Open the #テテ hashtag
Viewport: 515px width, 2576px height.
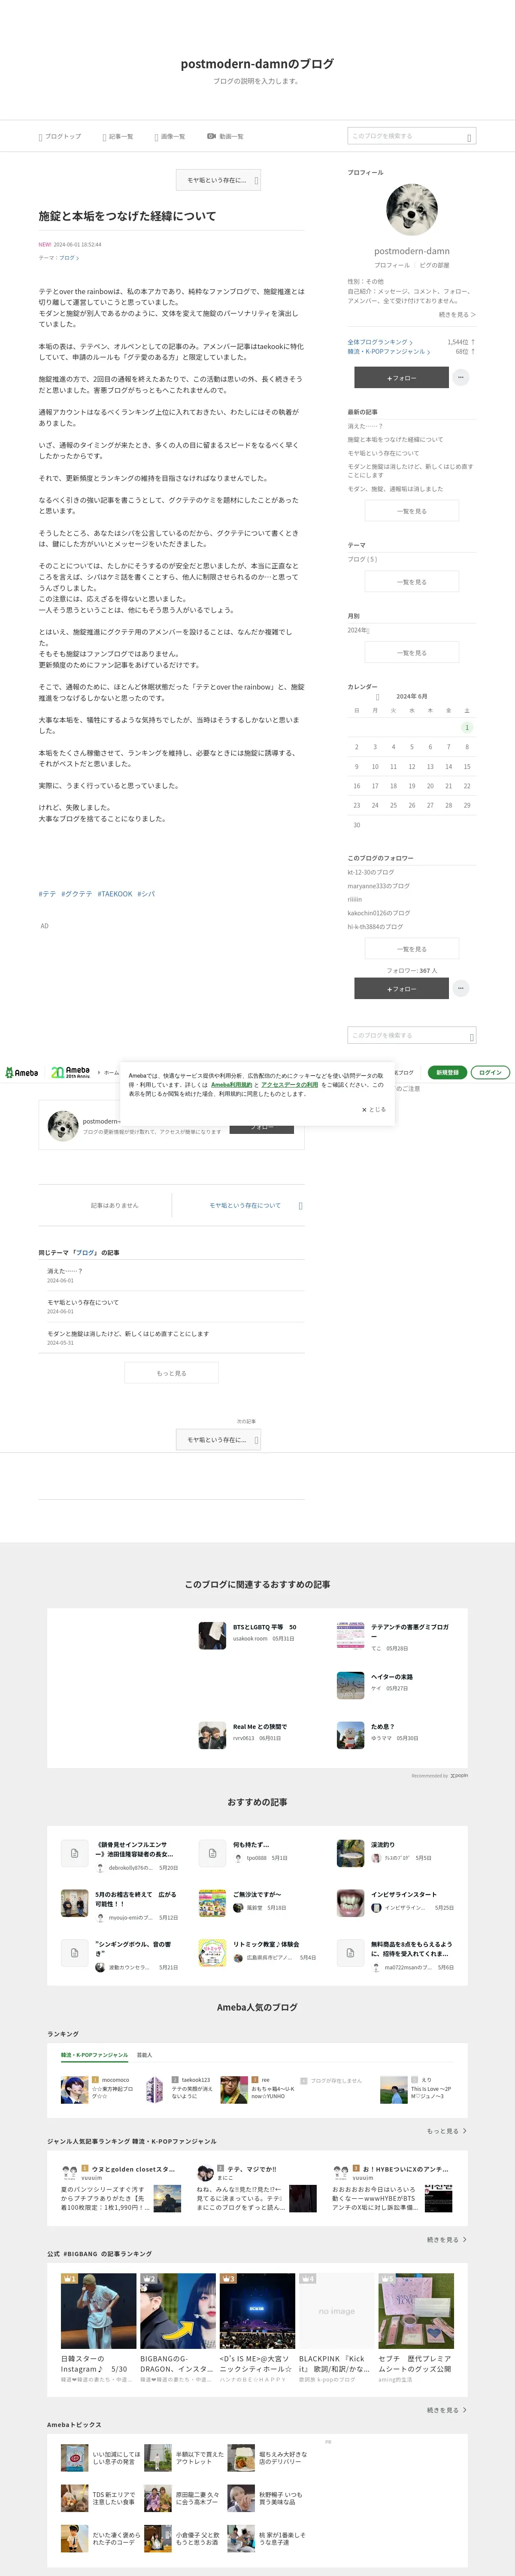pos(47,894)
